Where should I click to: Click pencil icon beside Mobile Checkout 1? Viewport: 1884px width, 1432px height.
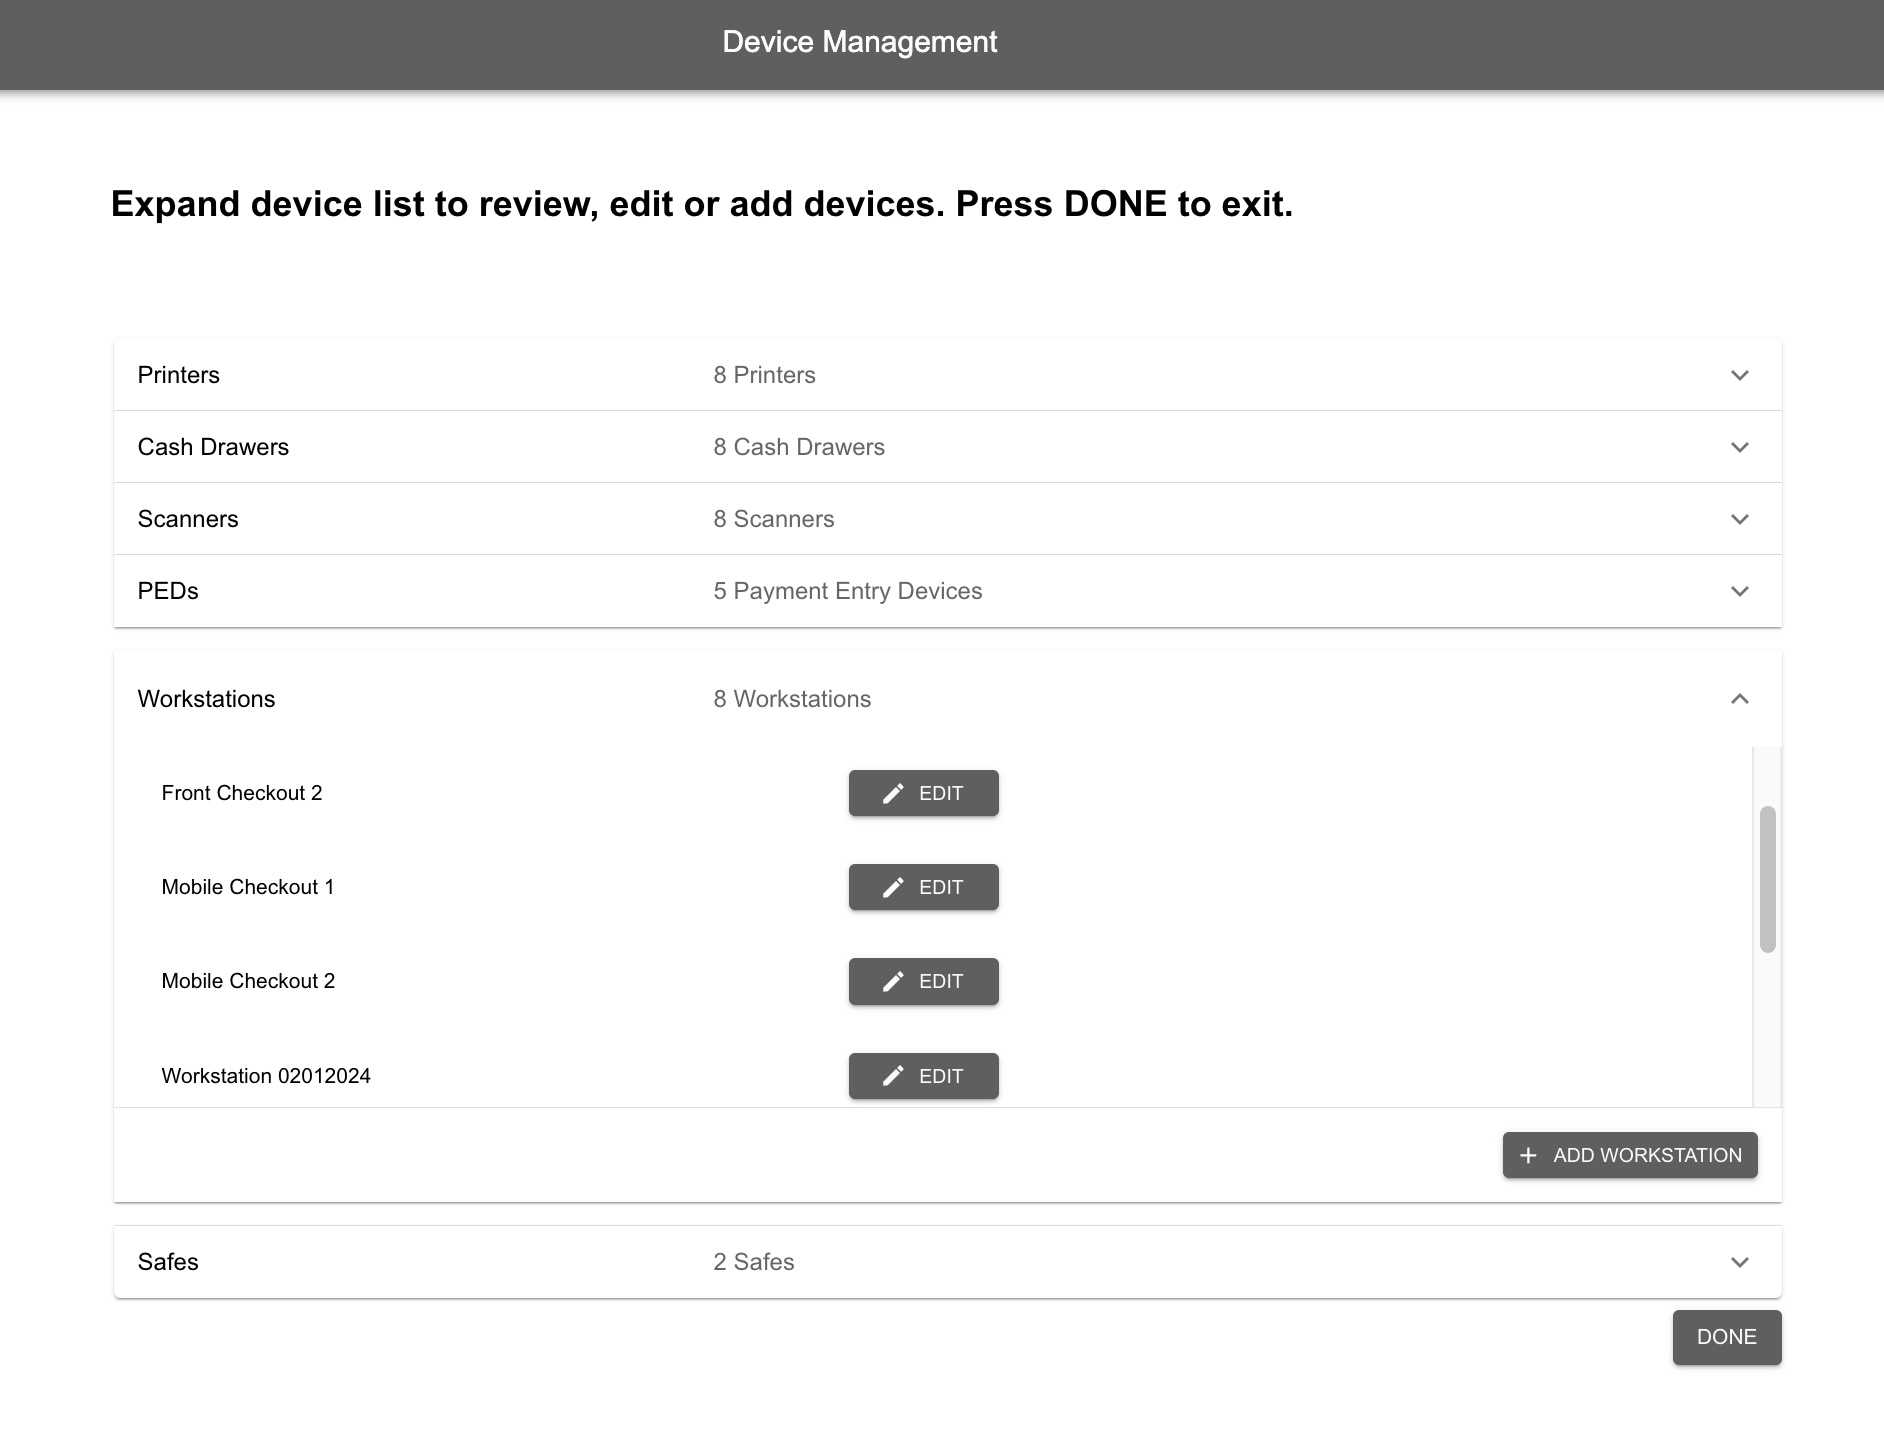tap(893, 887)
